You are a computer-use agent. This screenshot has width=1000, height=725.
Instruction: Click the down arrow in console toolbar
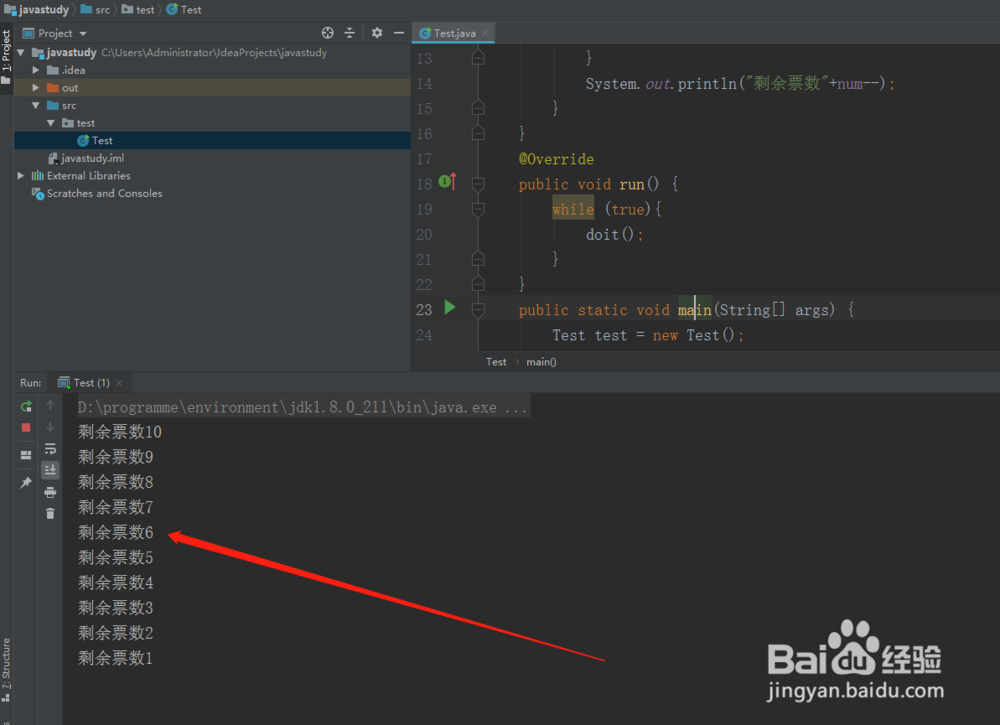[50, 427]
